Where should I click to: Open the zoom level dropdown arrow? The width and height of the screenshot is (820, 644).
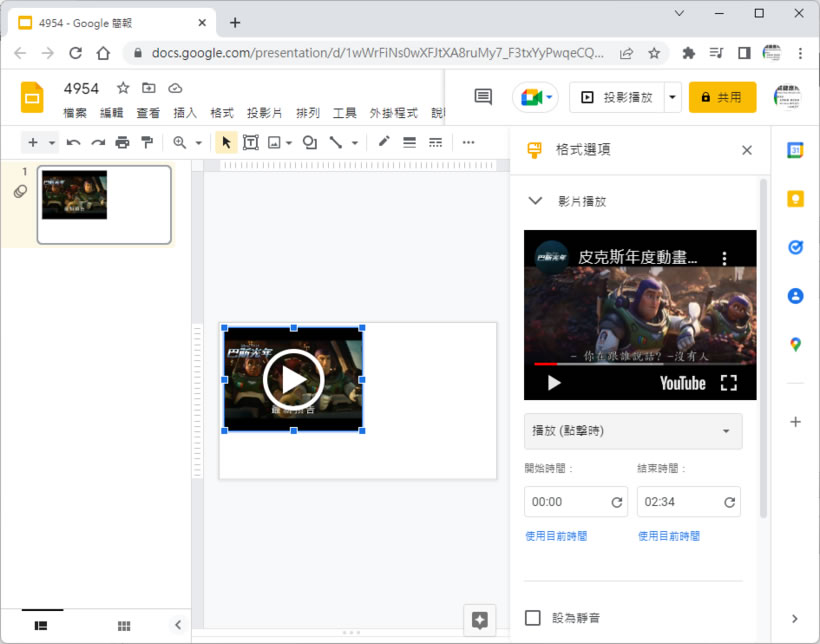coord(199,142)
